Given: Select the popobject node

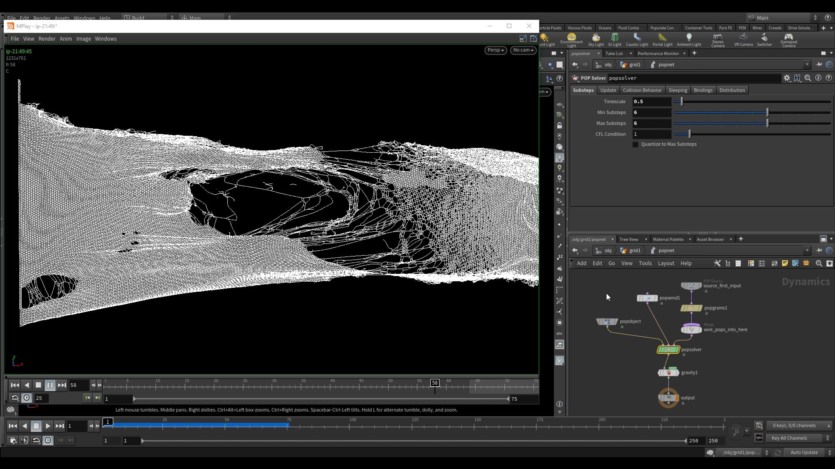Looking at the screenshot, I should coord(607,321).
